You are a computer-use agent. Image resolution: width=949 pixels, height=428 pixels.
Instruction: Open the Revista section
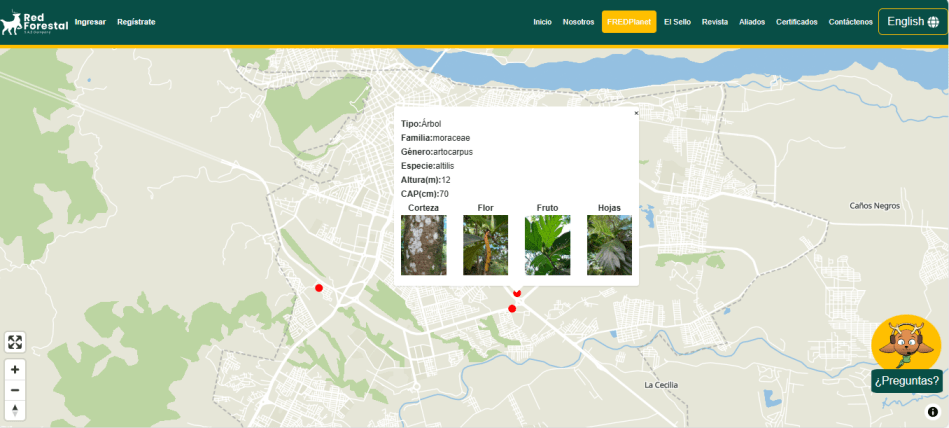coord(715,22)
